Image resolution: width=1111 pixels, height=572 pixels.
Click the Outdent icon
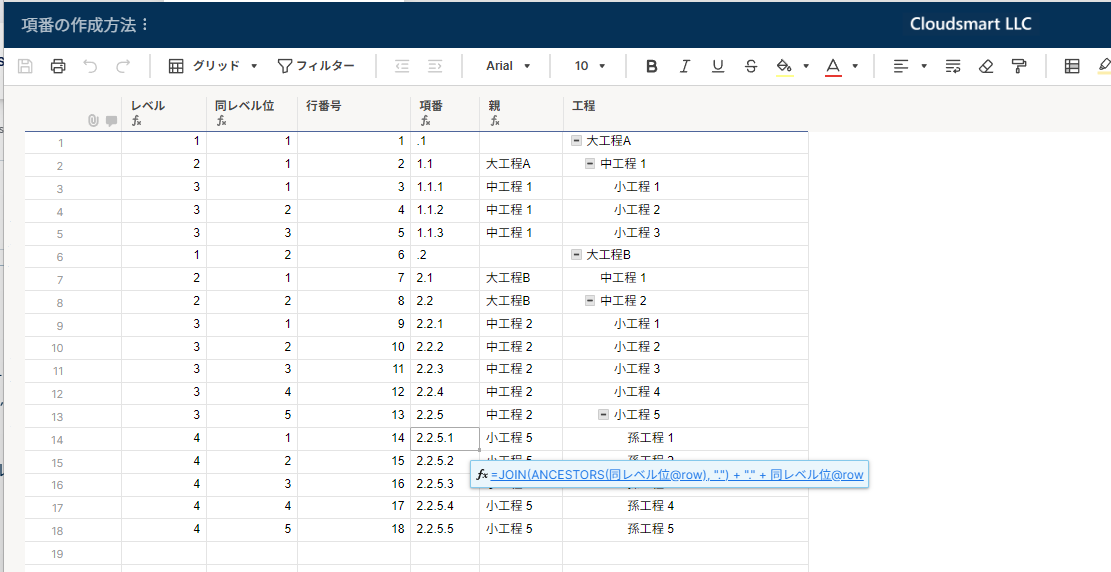(402, 66)
